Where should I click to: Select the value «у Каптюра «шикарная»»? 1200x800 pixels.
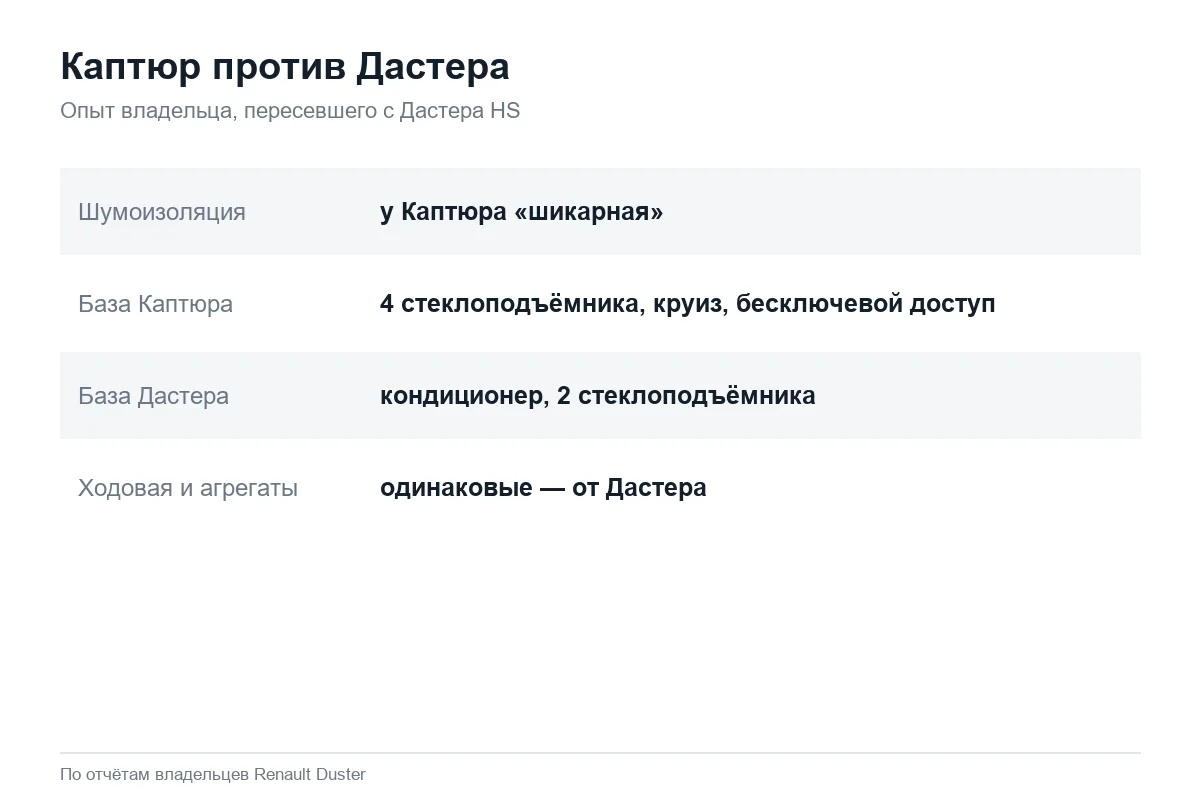tap(522, 212)
